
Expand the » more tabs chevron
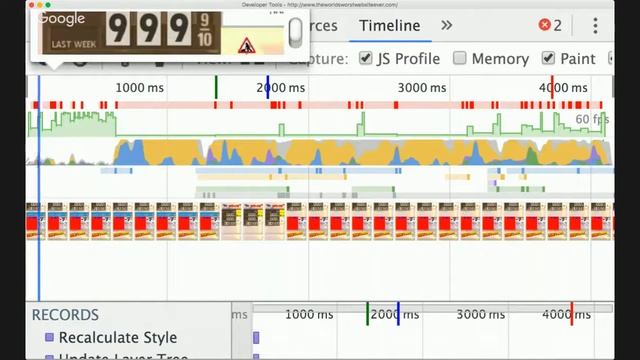[447, 25]
